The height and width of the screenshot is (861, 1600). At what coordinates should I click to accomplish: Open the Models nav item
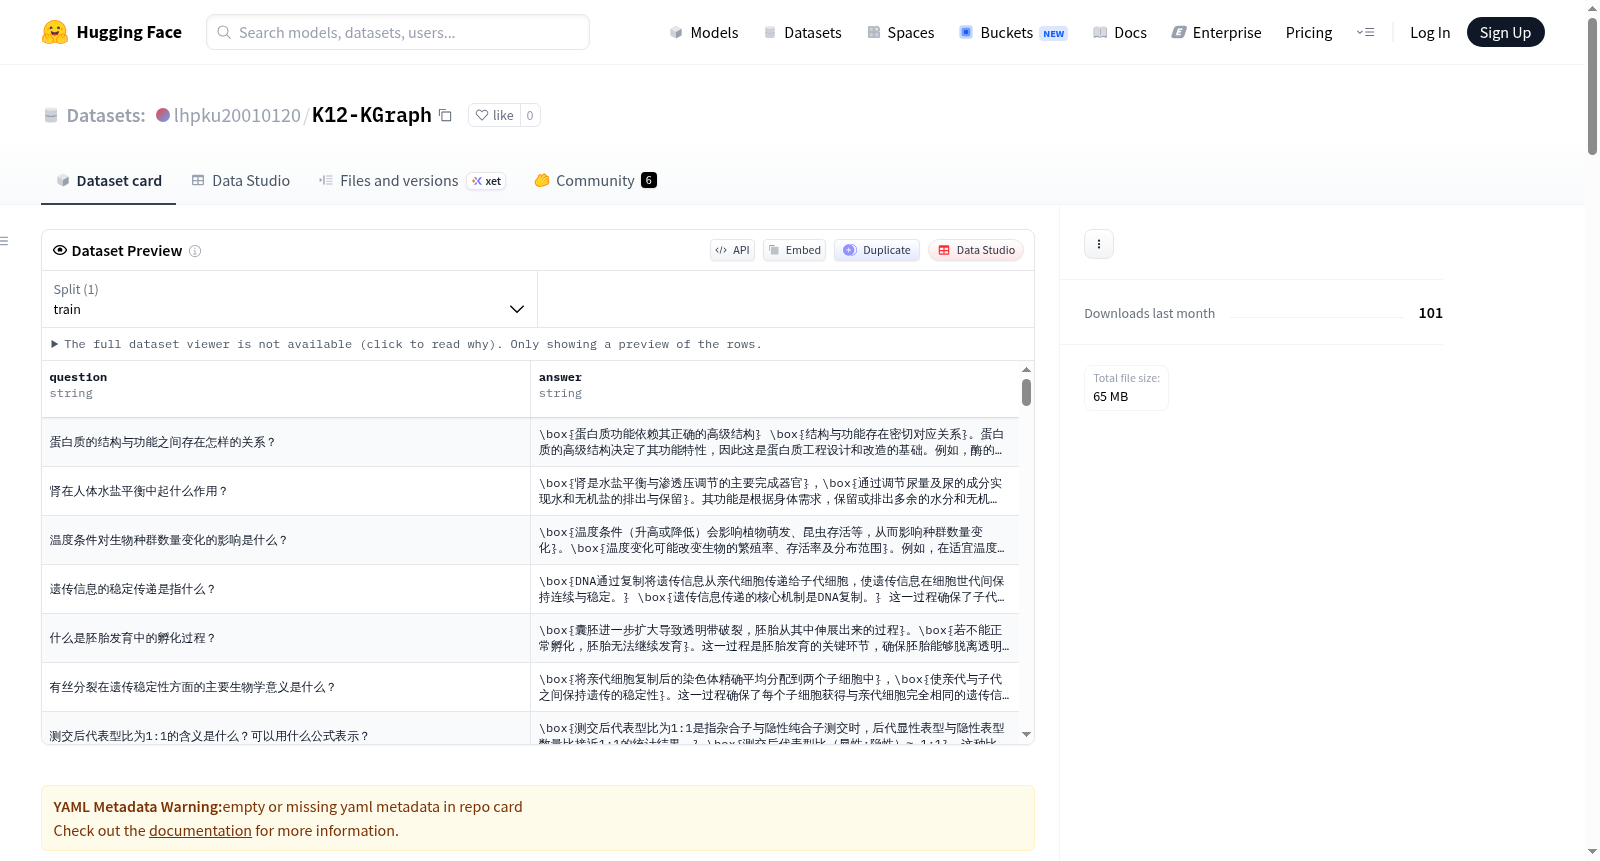(x=704, y=32)
